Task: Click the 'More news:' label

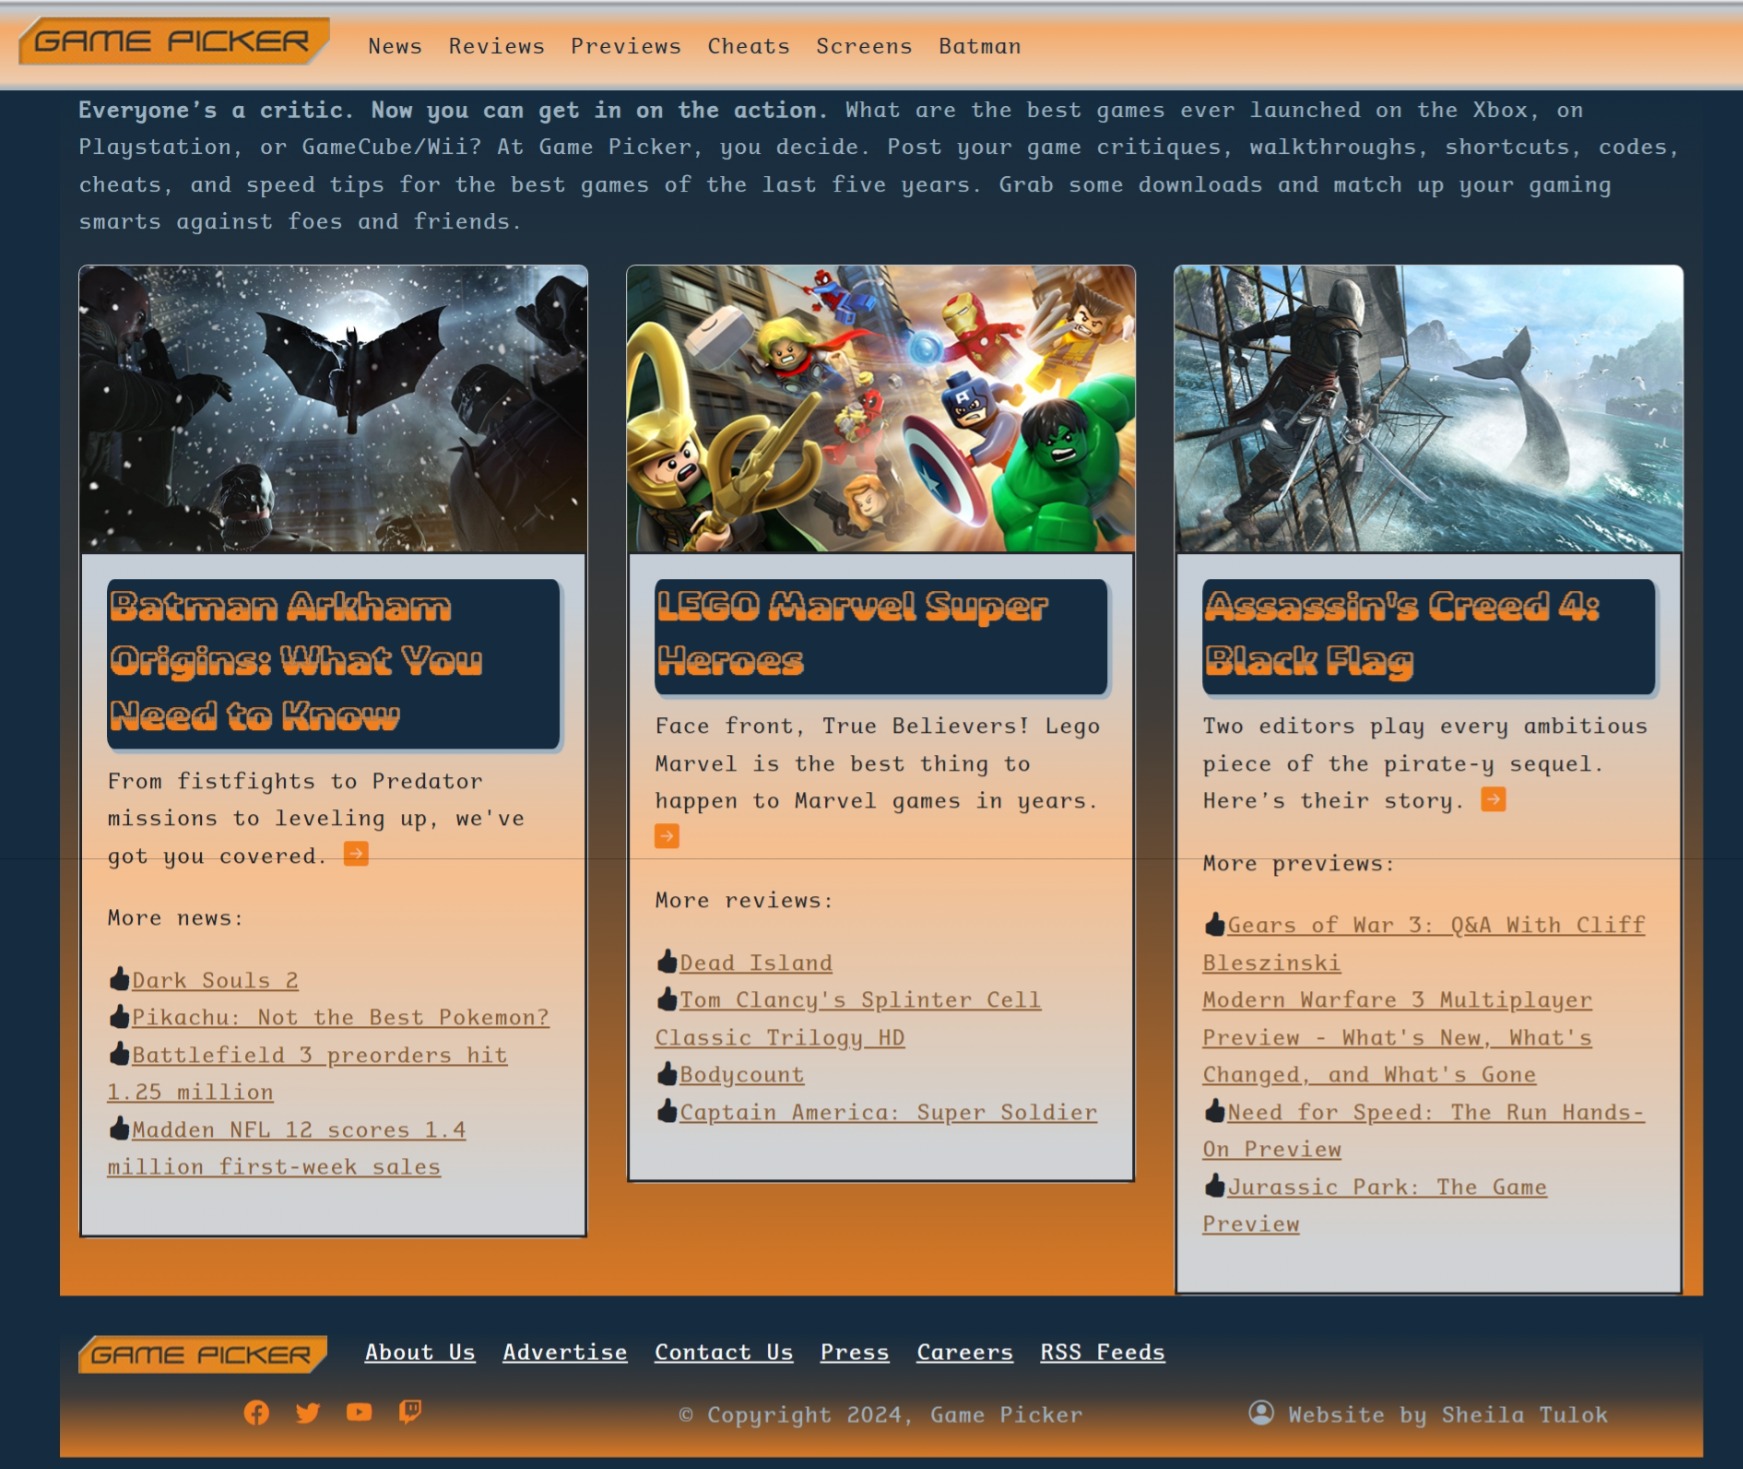Action: [x=176, y=918]
